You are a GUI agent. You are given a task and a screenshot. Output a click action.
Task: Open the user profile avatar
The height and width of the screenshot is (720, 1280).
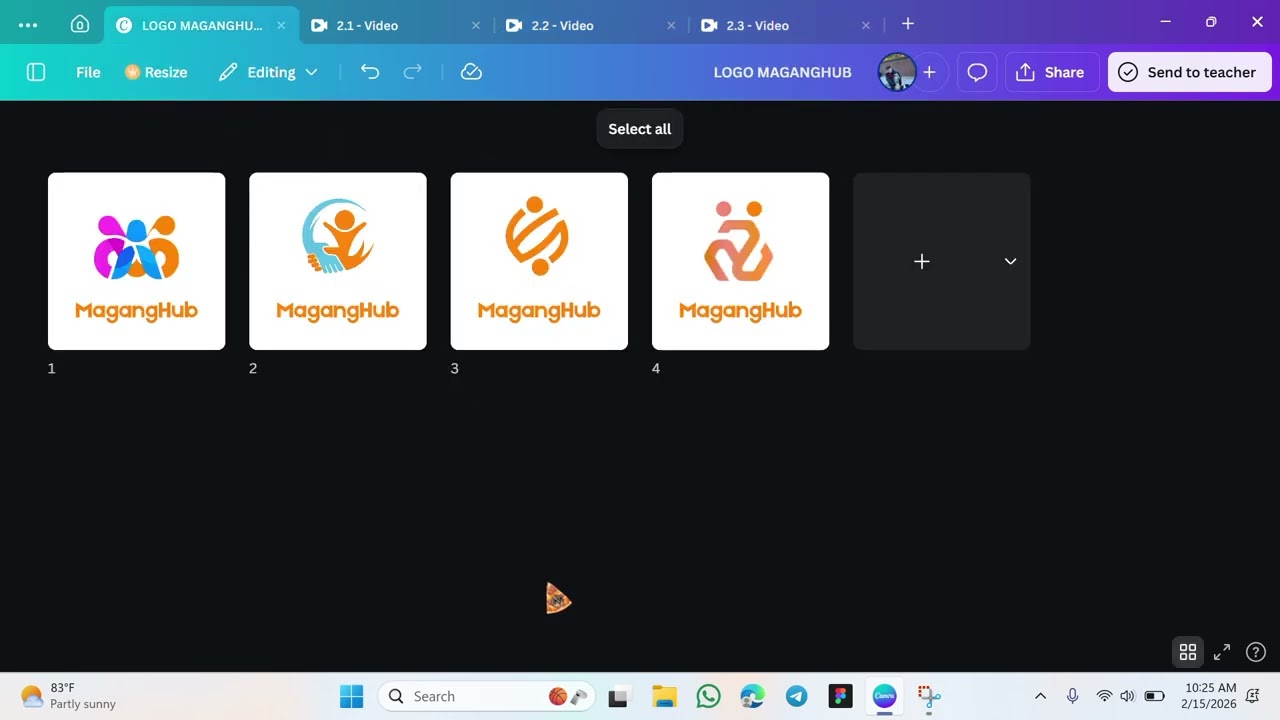[896, 72]
